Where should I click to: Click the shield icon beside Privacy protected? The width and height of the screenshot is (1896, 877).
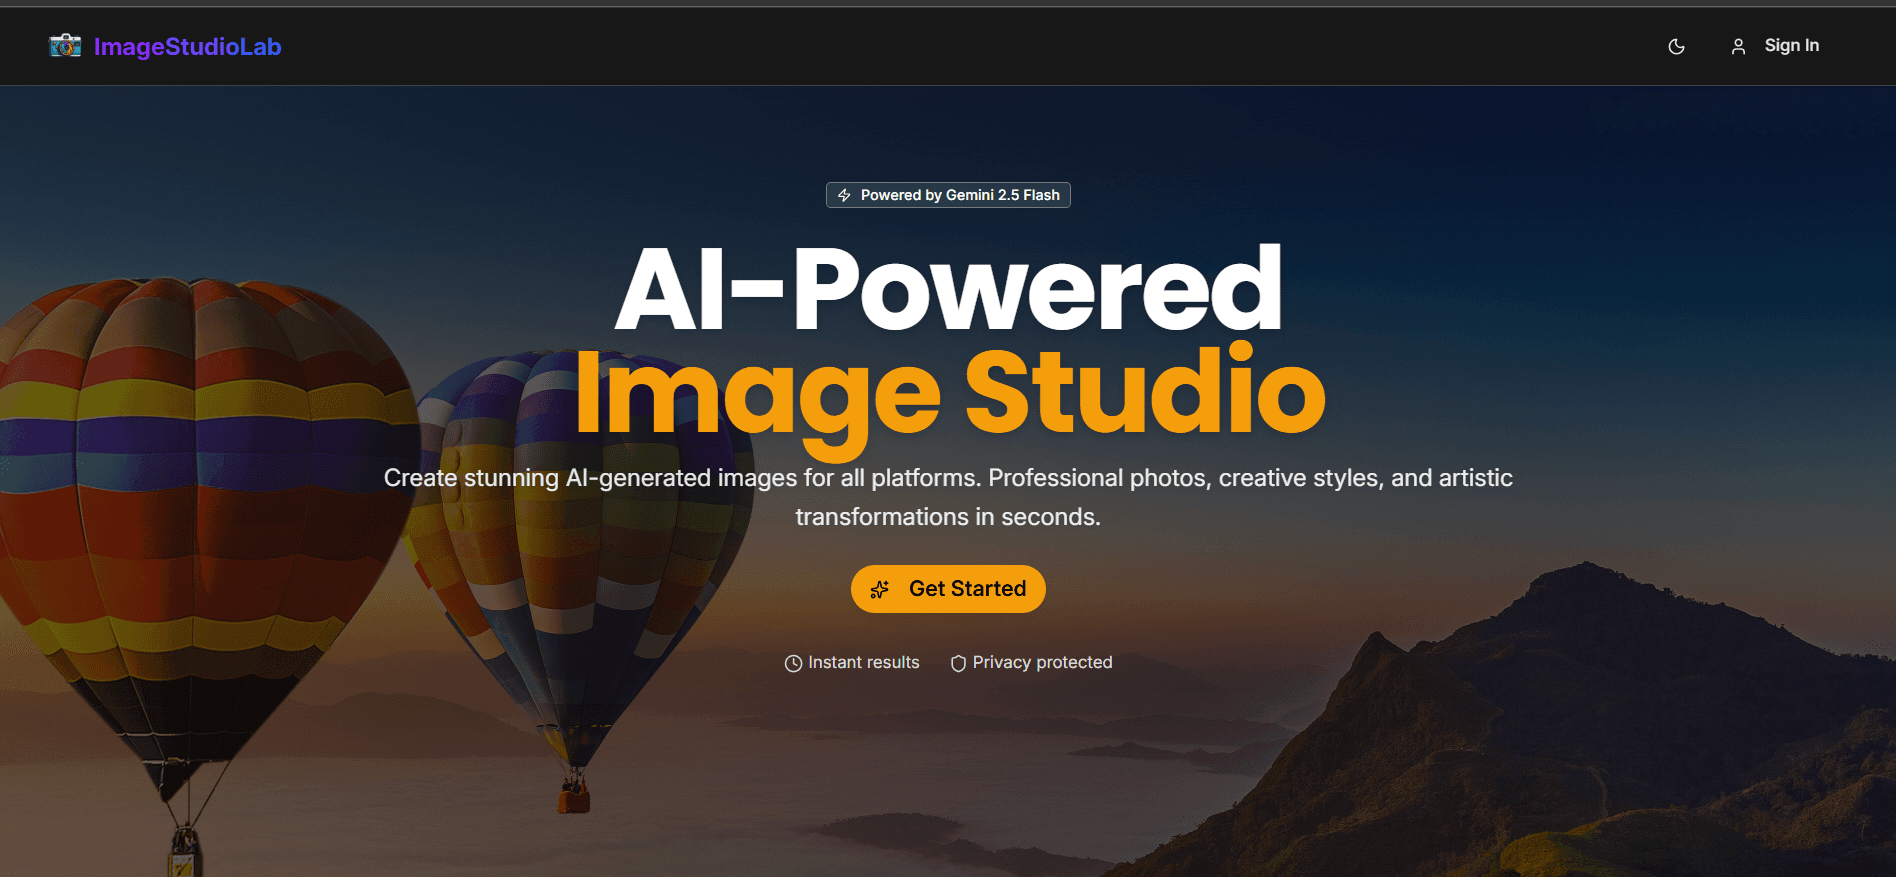(958, 663)
